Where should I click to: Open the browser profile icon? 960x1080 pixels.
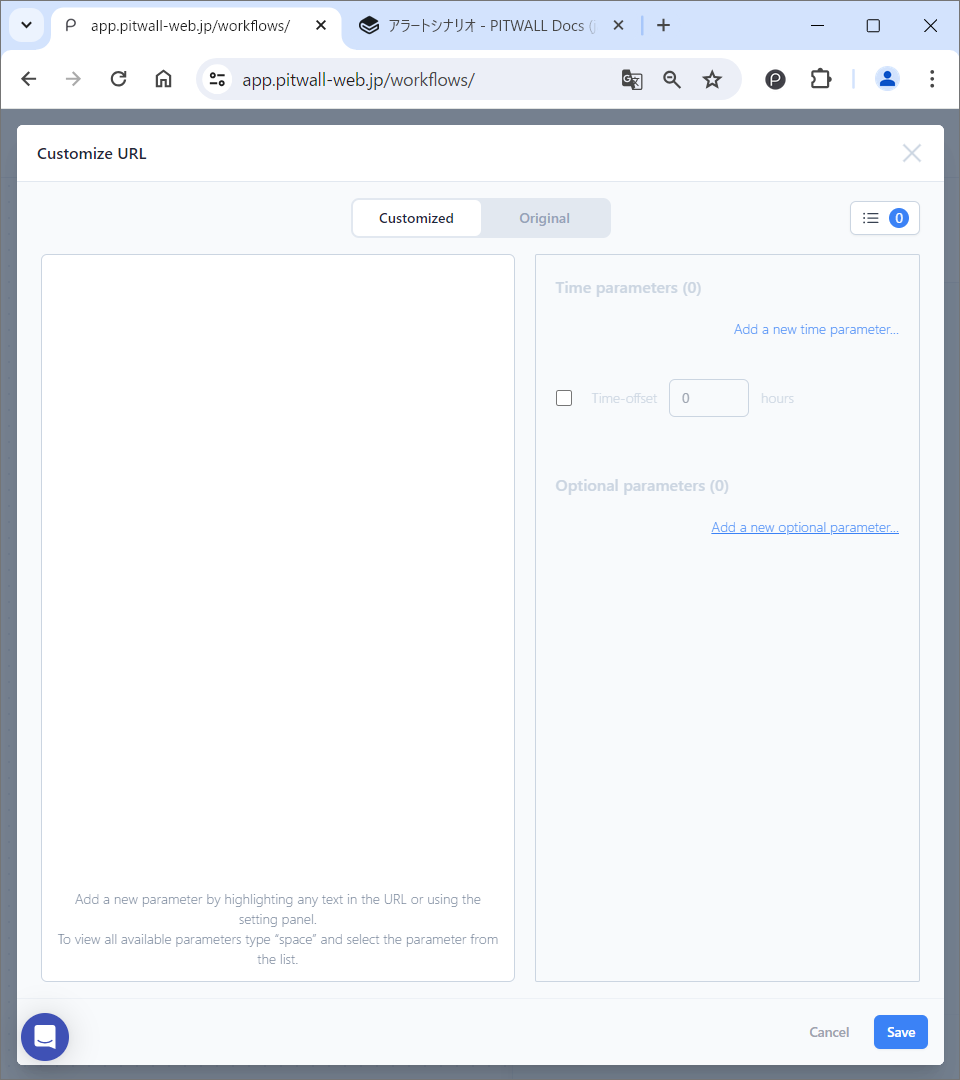coord(887,79)
